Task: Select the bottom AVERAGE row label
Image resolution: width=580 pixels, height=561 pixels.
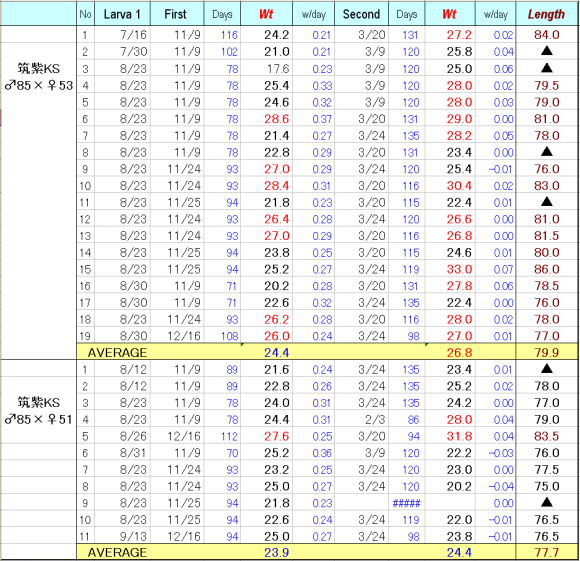Action: [x=117, y=552]
